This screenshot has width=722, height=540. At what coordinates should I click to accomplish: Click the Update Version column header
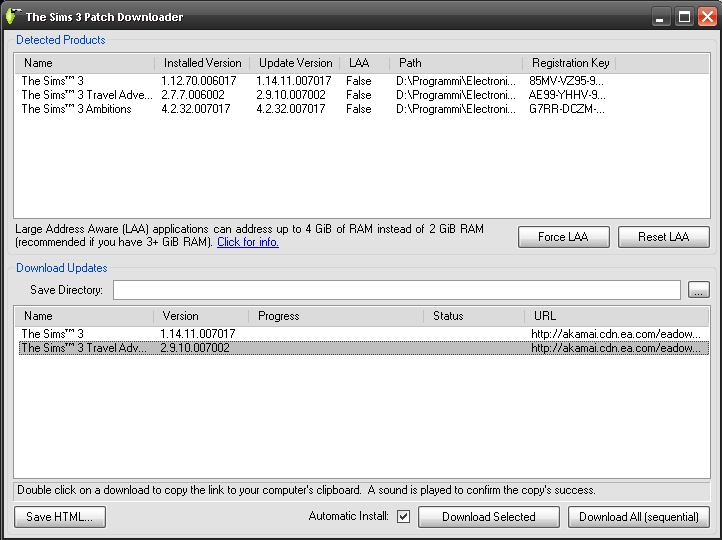[x=295, y=63]
